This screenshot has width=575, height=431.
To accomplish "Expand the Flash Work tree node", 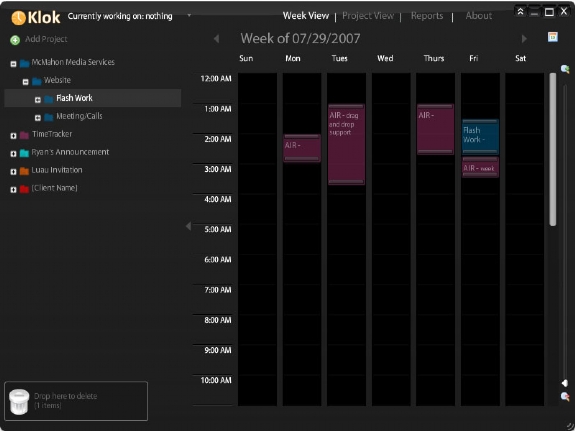I will coord(38,100).
